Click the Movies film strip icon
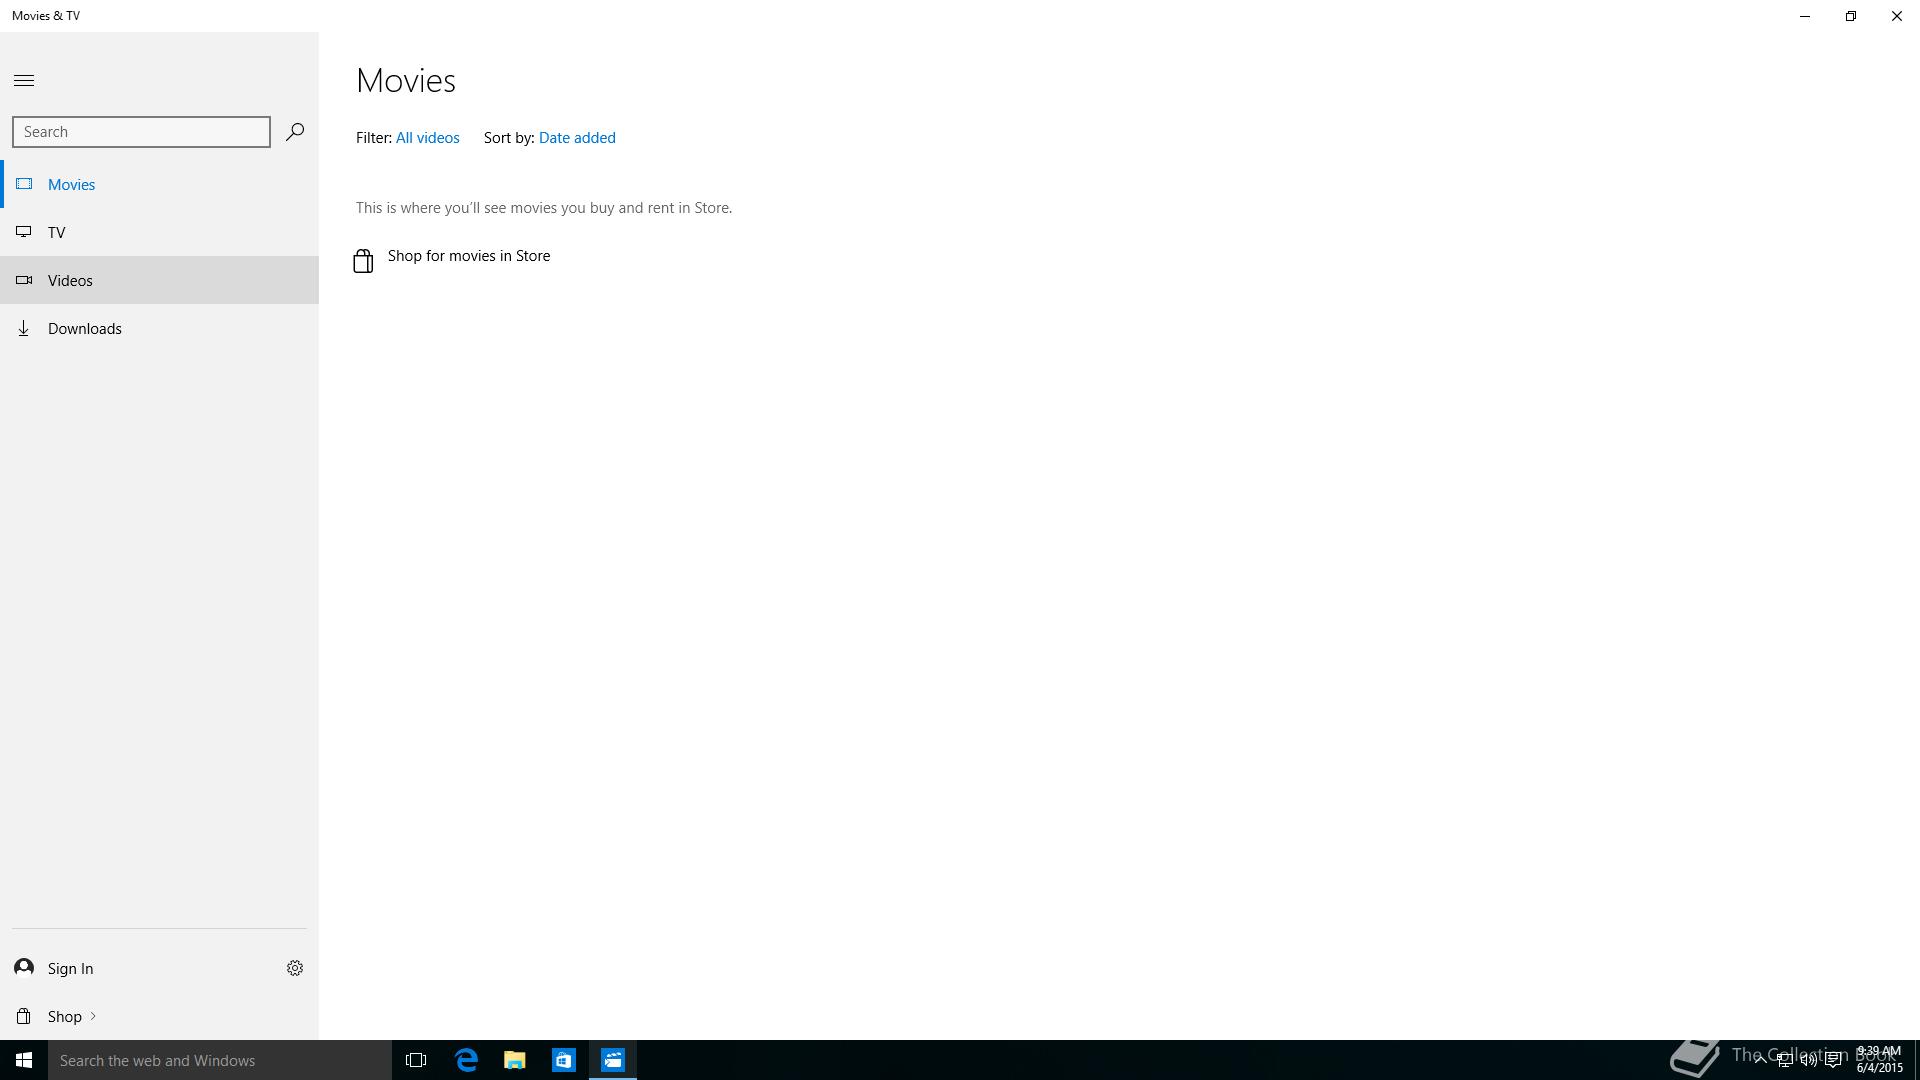Image resolution: width=1920 pixels, height=1080 pixels. (24, 184)
